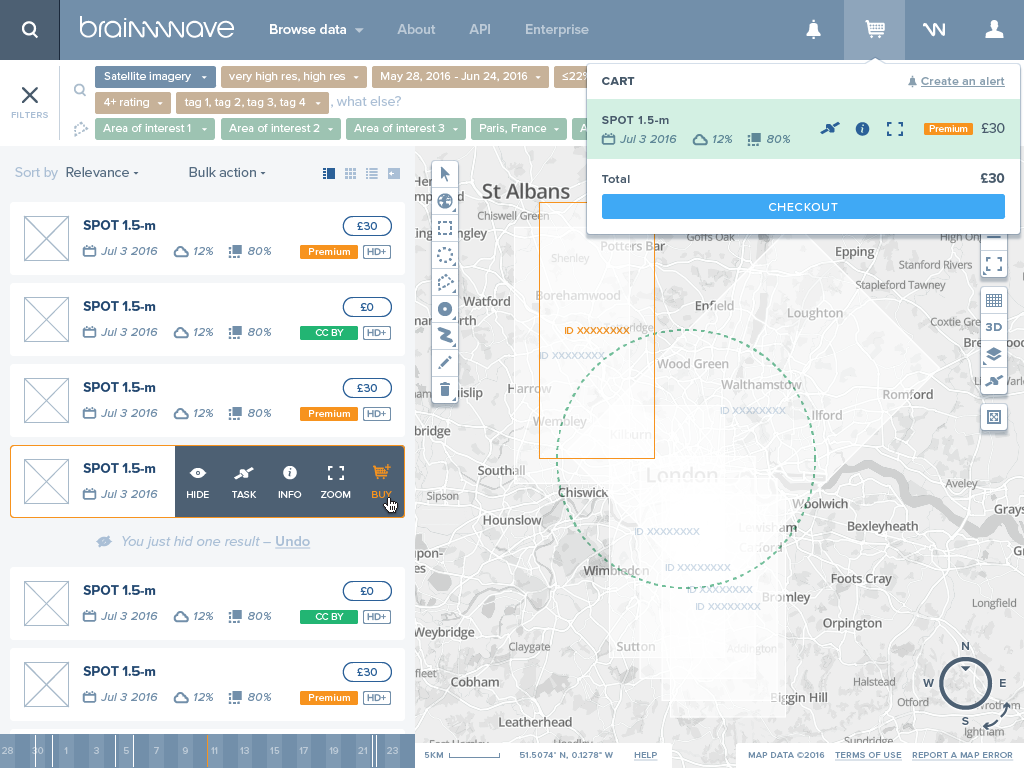1024x768 pixels.
Task: Click REPORT A MAP ERROR link
Action: click(x=962, y=755)
